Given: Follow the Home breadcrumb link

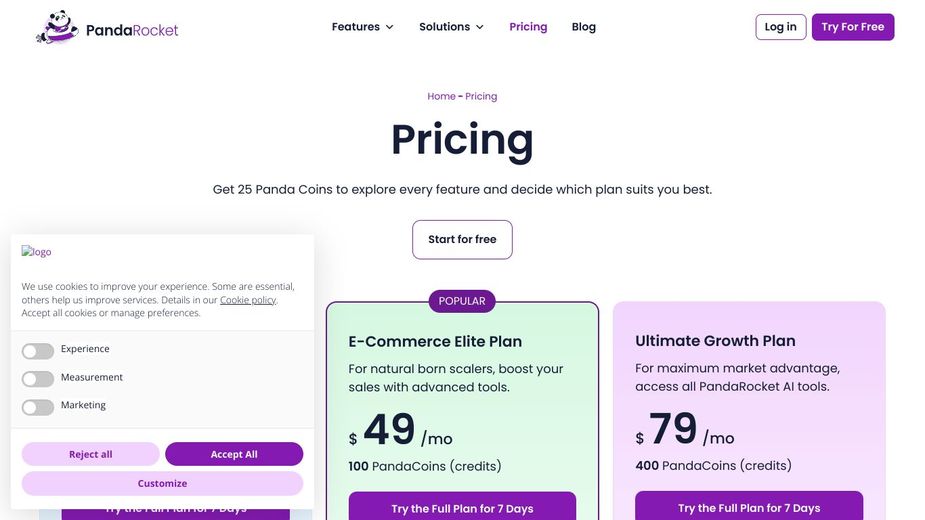Looking at the screenshot, I should click(441, 97).
